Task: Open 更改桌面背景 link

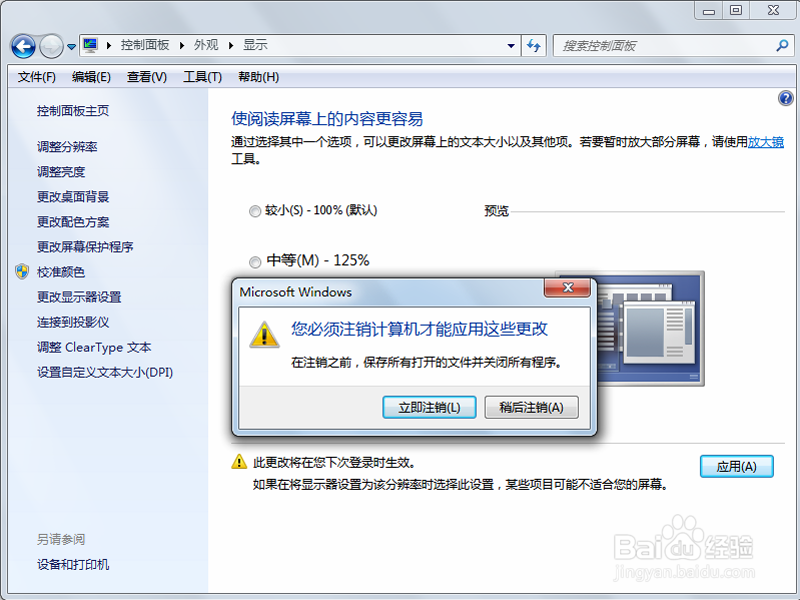Action: point(73,197)
